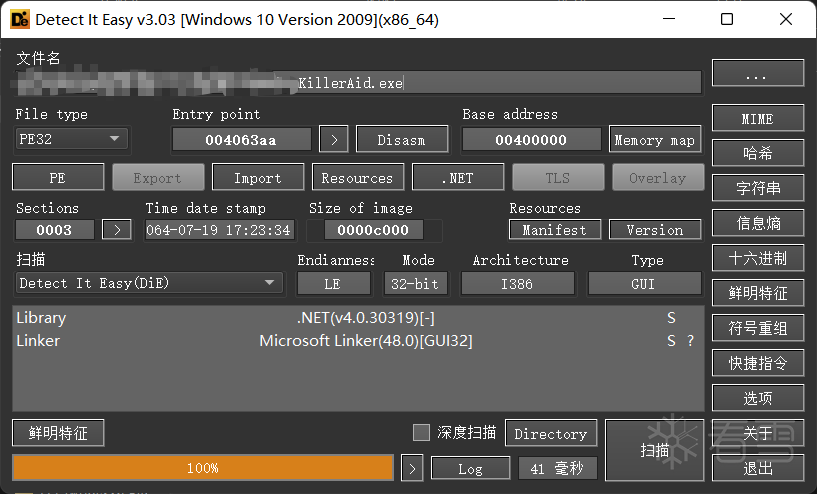Open the 十六进制 (hex) button
The height and width of the screenshot is (494, 817).
758,258
